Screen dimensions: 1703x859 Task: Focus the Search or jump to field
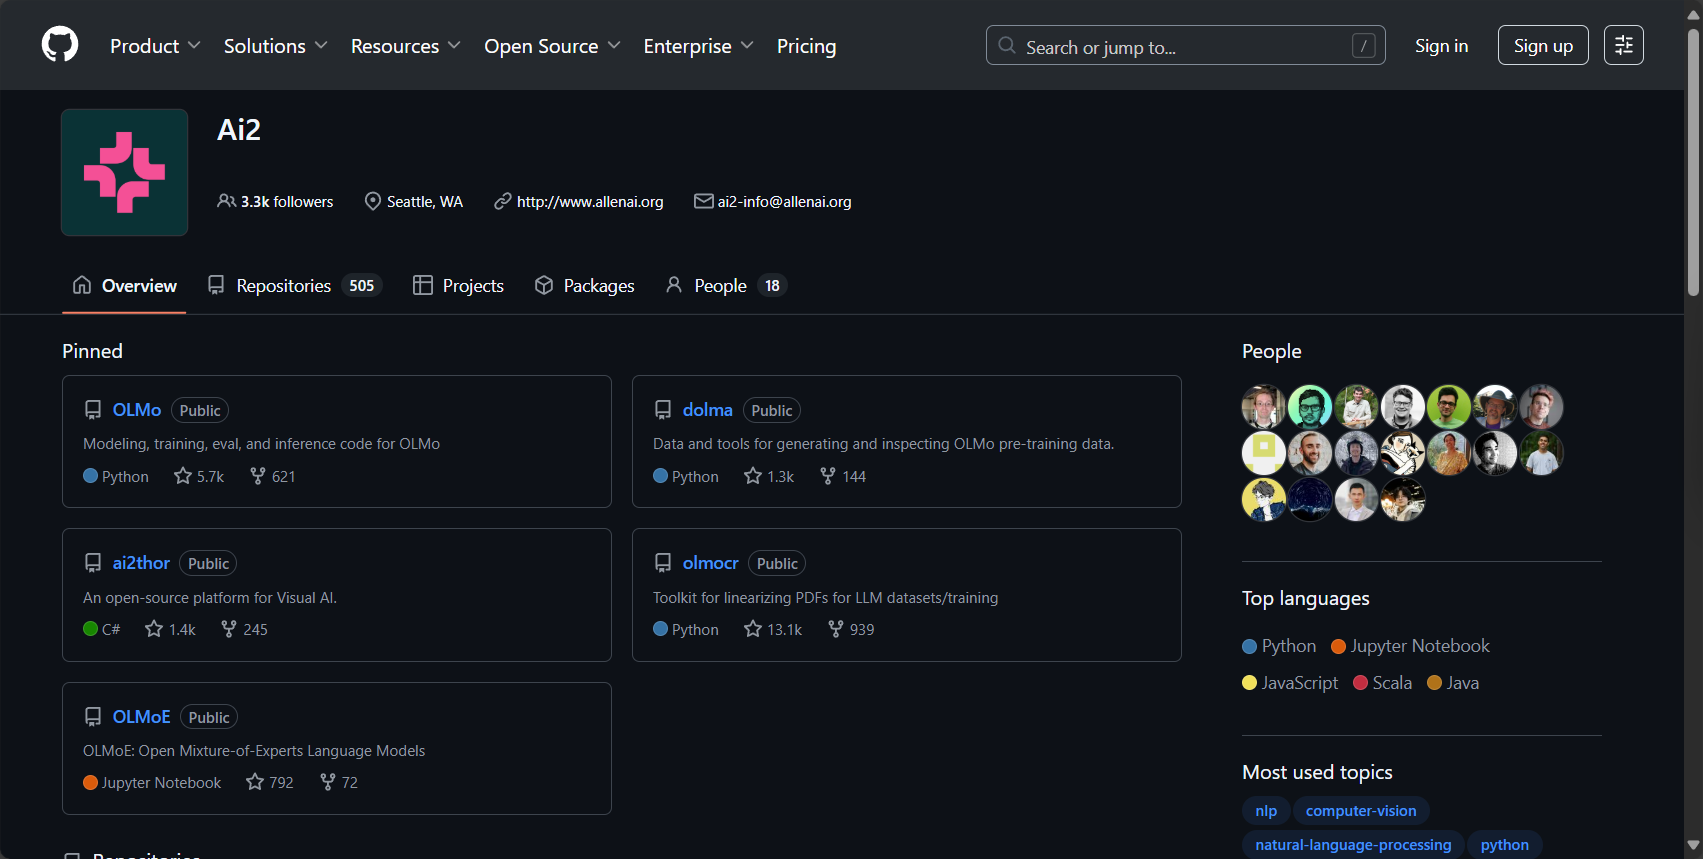point(1185,45)
